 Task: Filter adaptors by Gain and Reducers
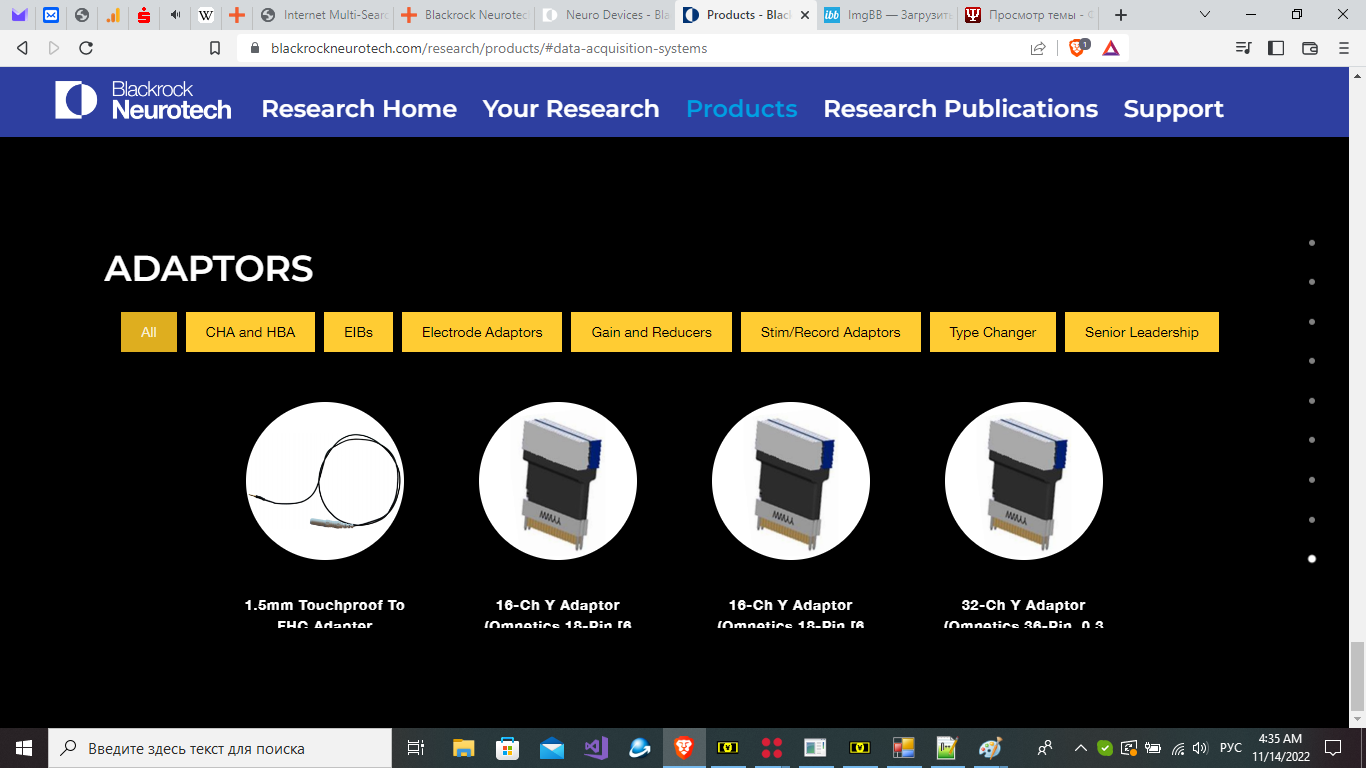click(x=652, y=332)
